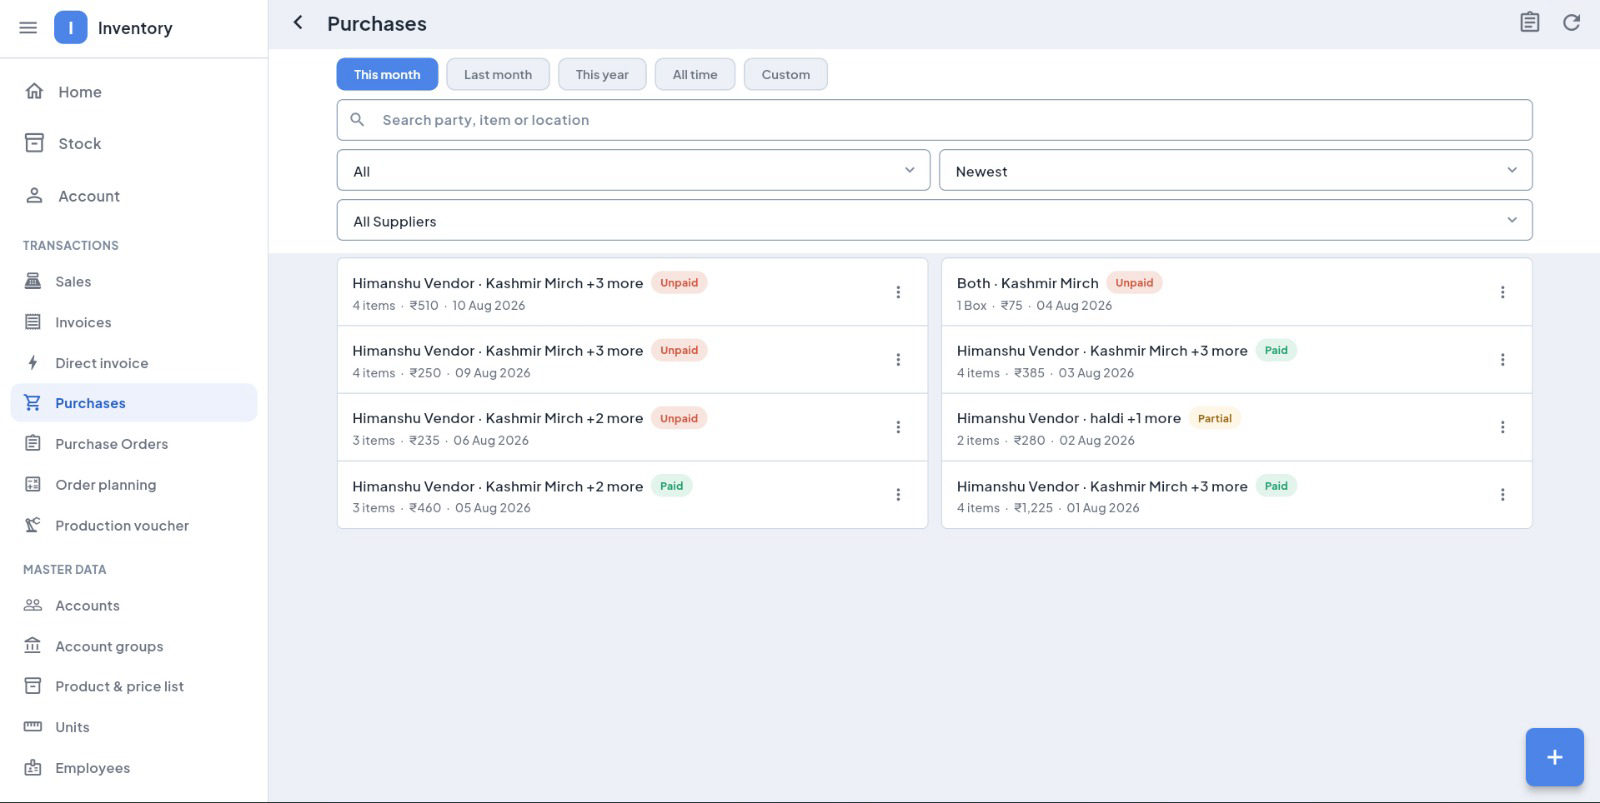Expand the All Suppliers dropdown
The image size is (1600, 803).
[934, 221]
